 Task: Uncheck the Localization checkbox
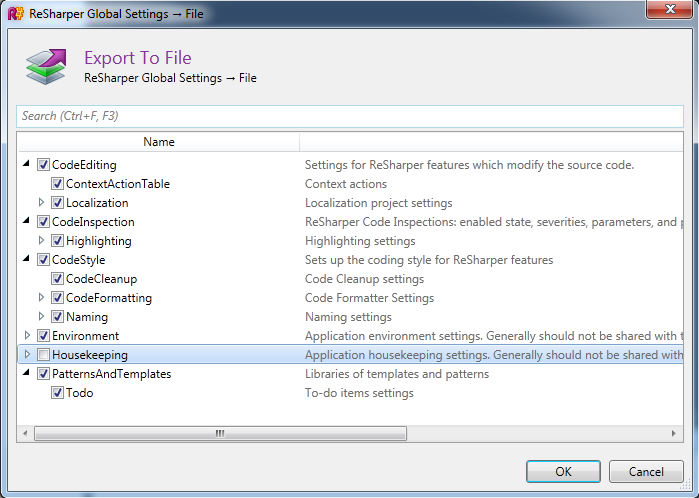pyautogui.click(x=57, y=203)
